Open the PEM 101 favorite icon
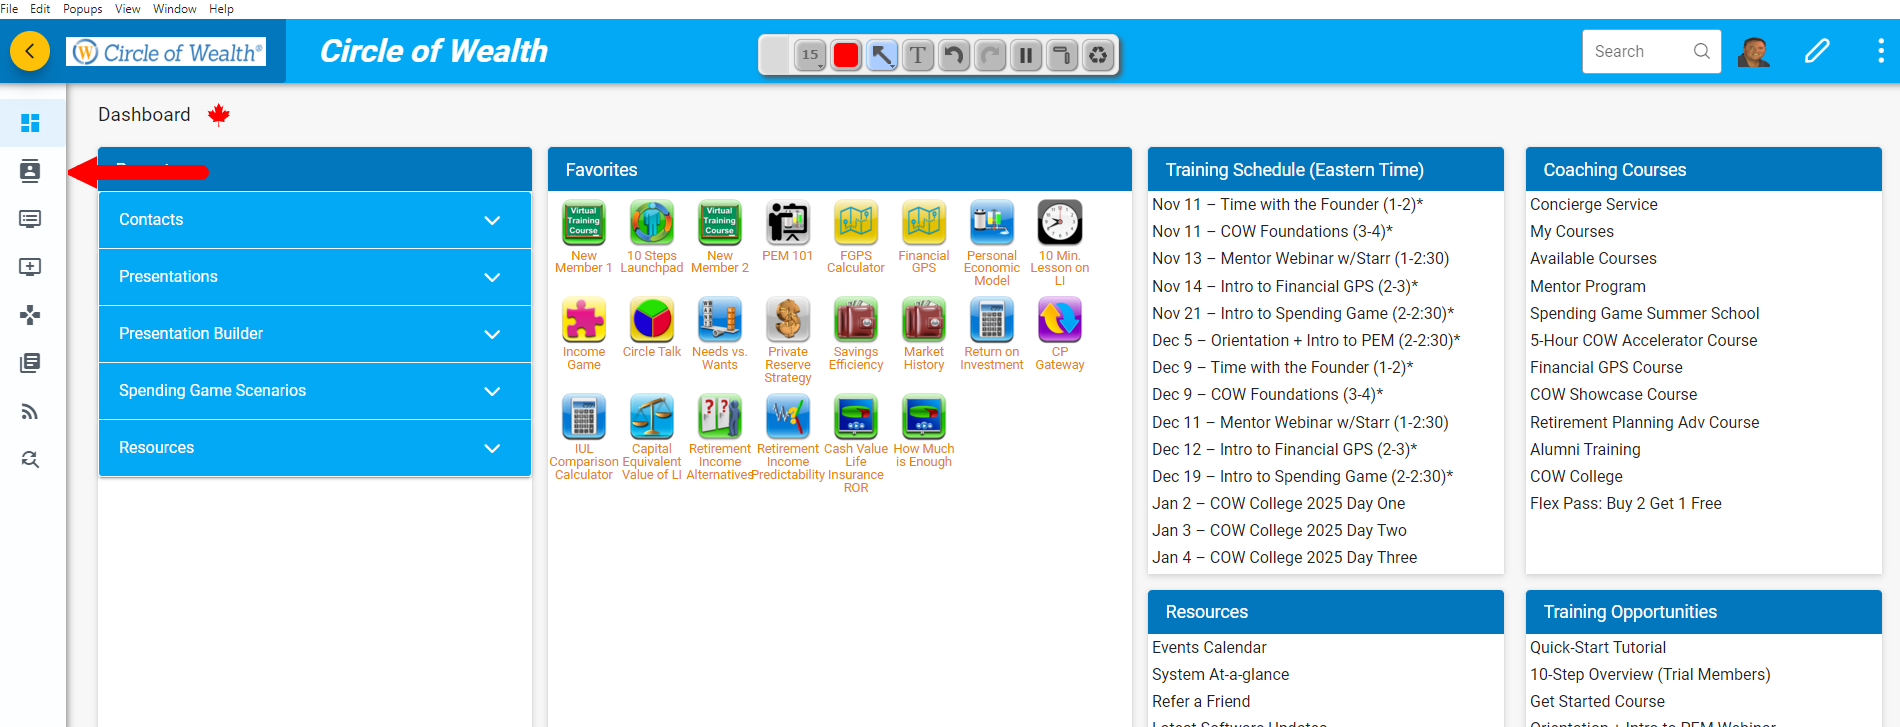The image size is (1900, 727). click(788, 231)
